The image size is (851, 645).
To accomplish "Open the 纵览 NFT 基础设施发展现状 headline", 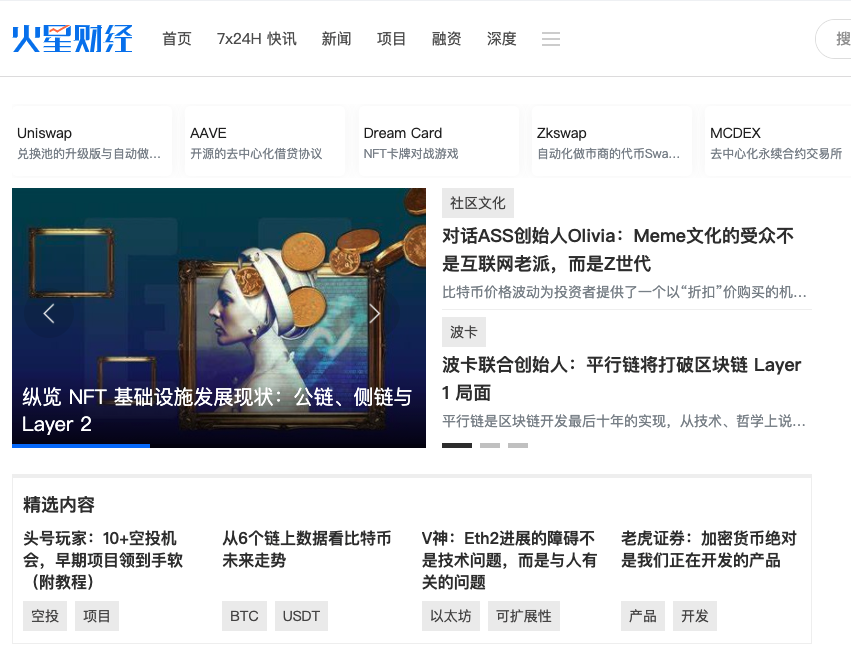I will 217,410.
